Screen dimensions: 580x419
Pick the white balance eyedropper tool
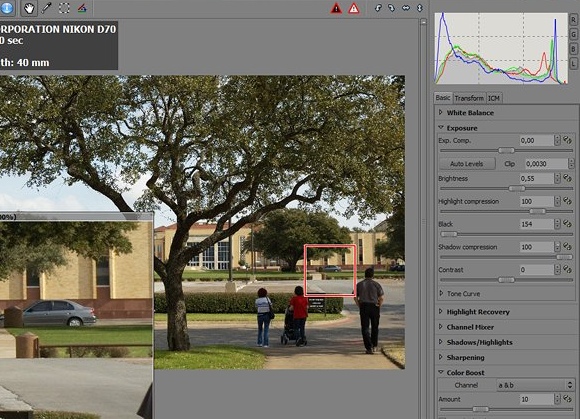(x=46, y=8)
